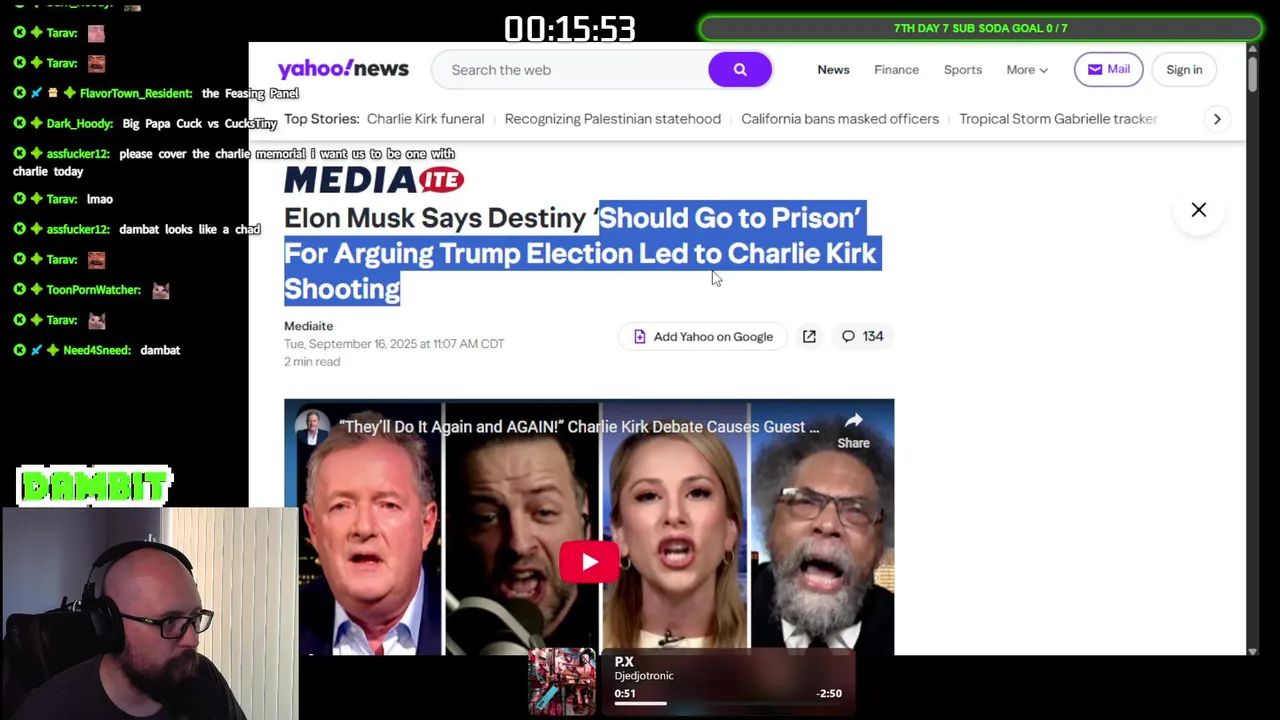Click FlavorTown_Resident username in chat

point(136,93)
